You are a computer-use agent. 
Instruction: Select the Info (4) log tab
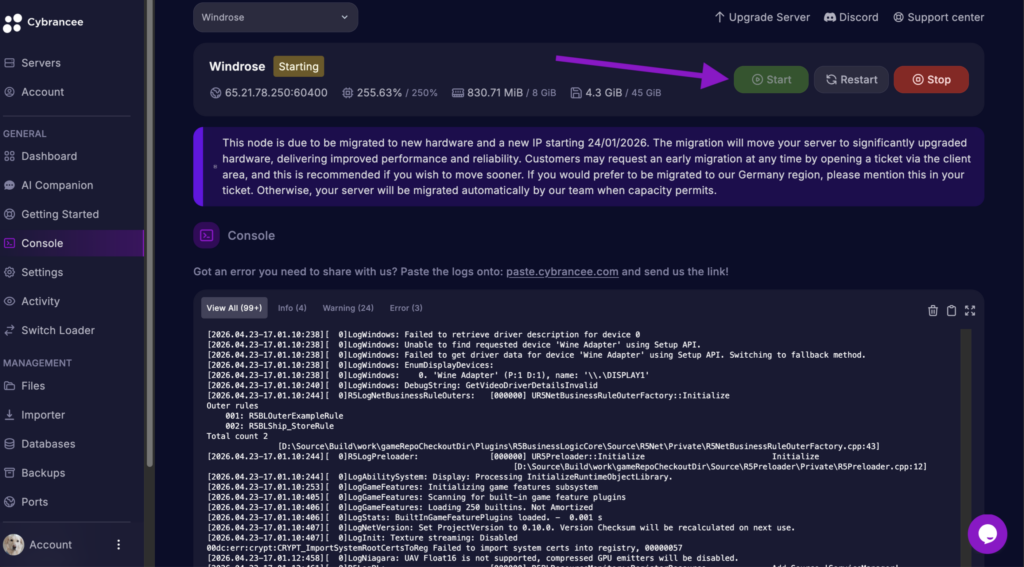coord(292,308)
